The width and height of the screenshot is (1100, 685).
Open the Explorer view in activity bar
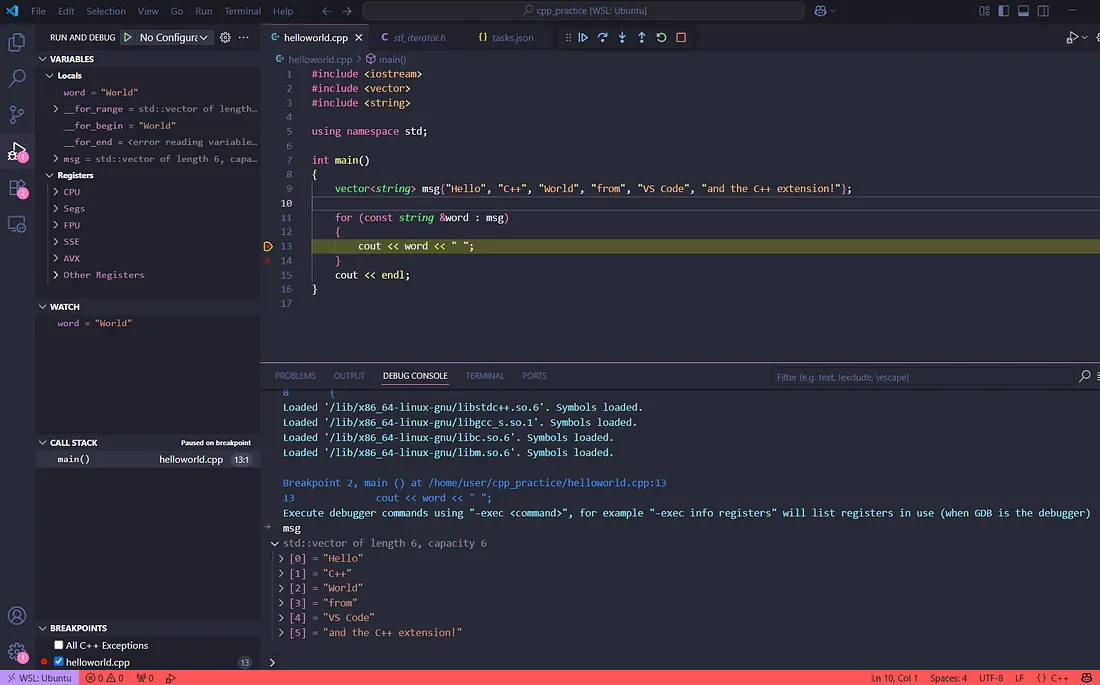pos(17,42)
